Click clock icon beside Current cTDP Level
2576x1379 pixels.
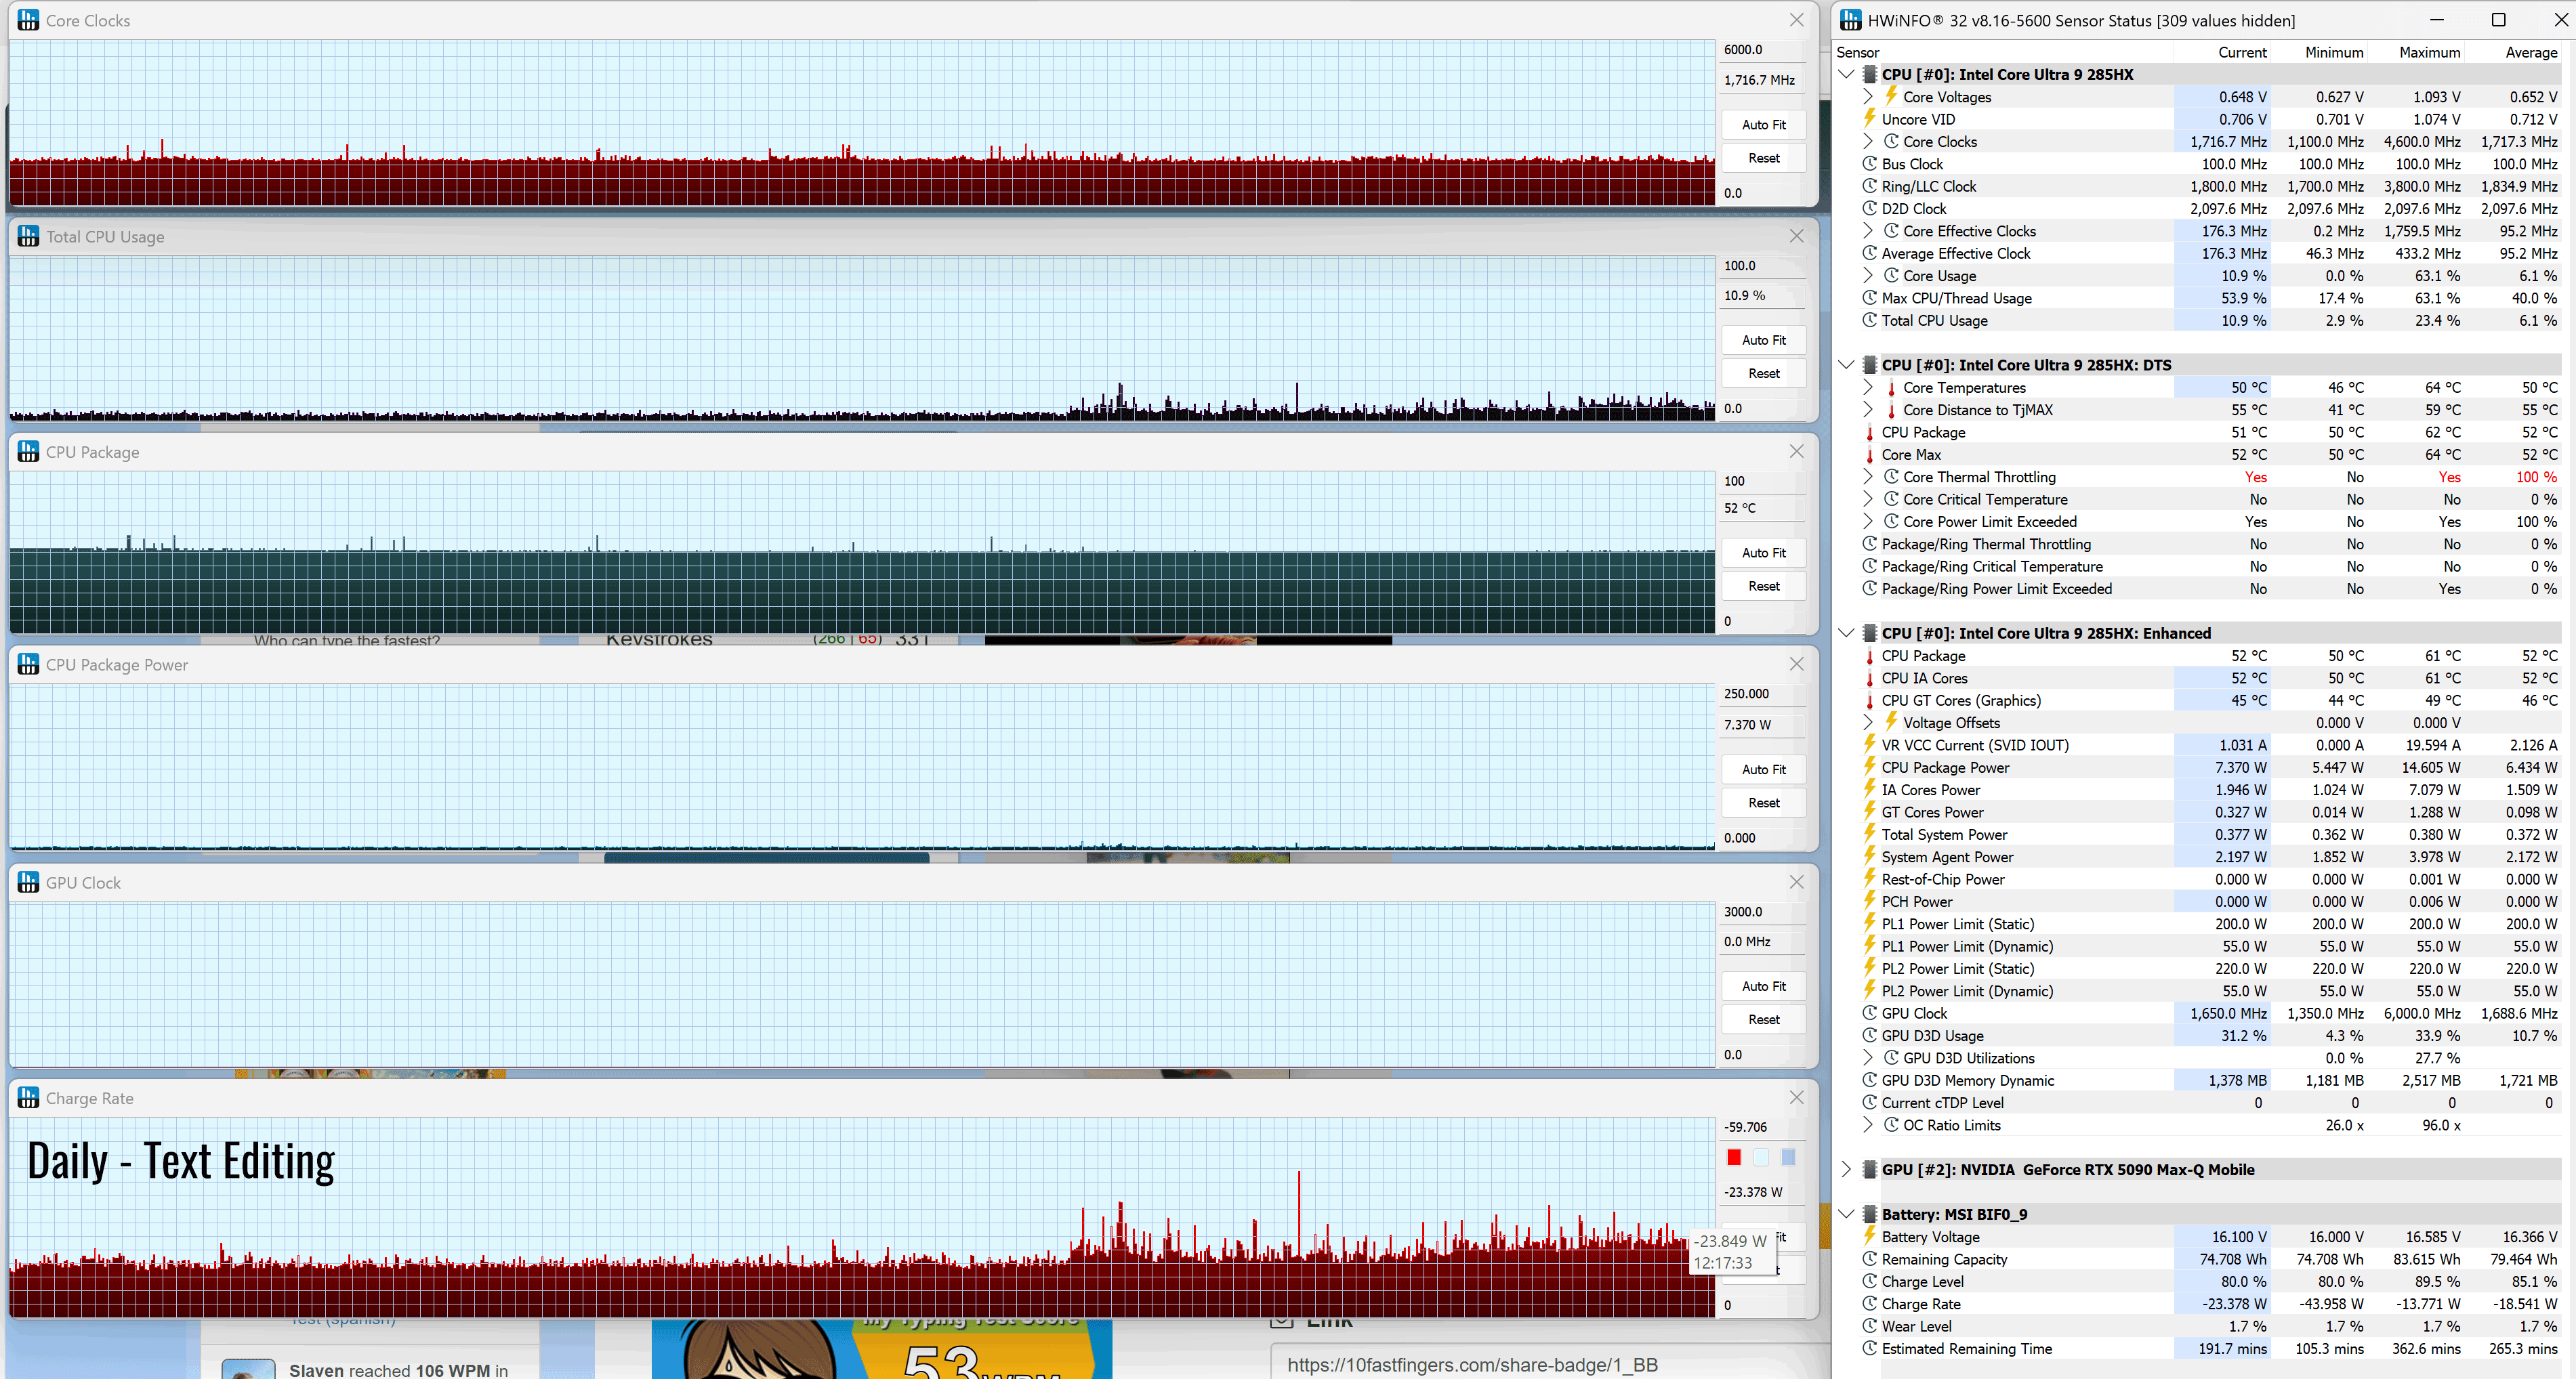pyautogui.click(x=1869, y=1102)
